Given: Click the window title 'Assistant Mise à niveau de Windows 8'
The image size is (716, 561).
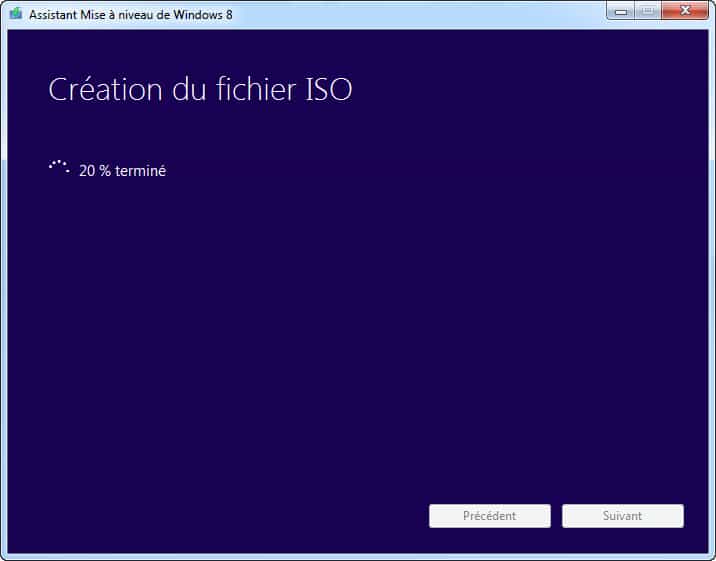Looking at the screenshot, I should click(x=131, y=15).
